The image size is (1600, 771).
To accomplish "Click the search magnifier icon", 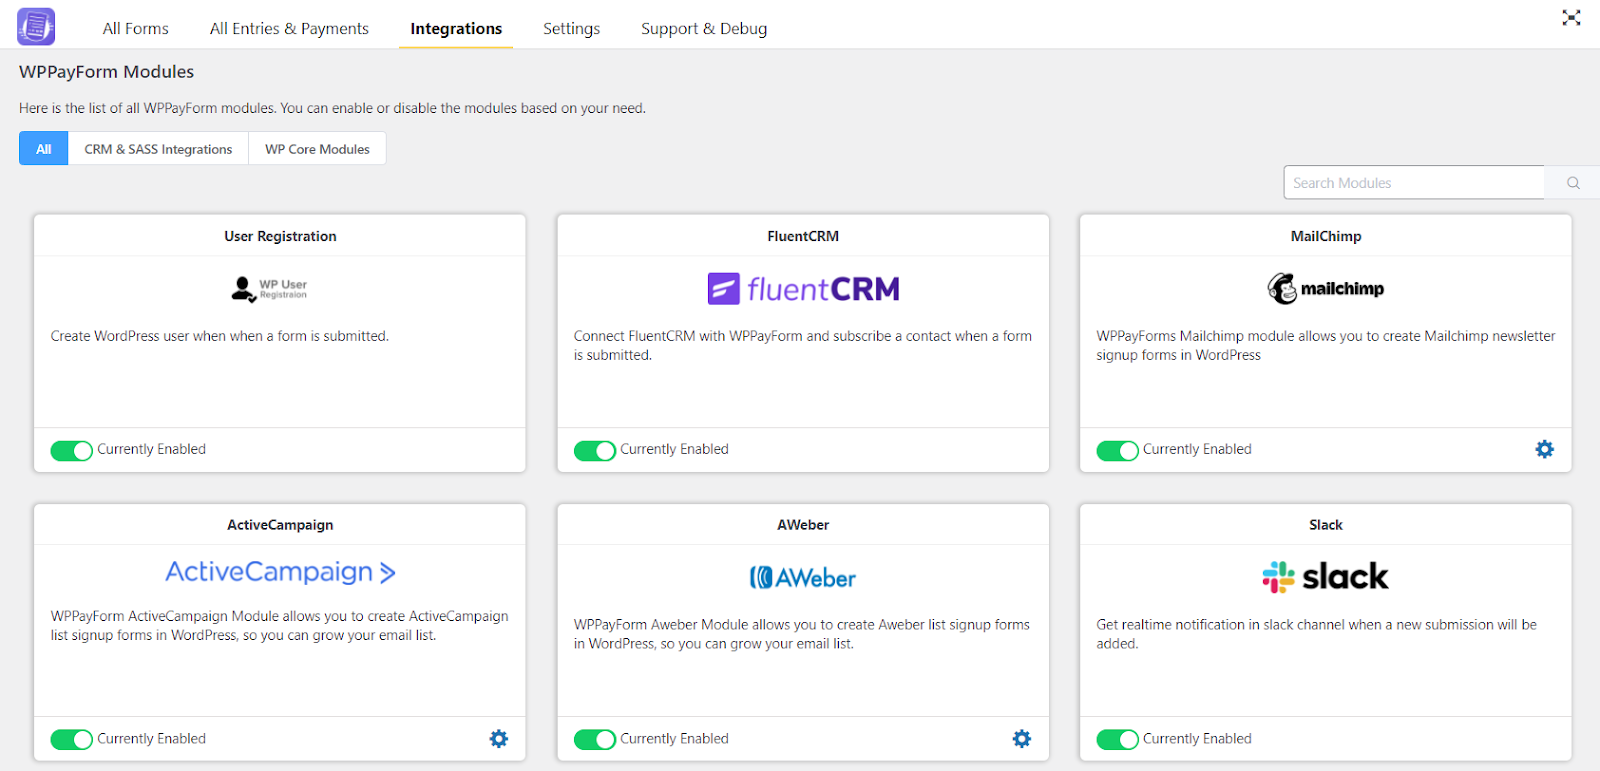I will pyautogui.click(x=1573, y=183).
